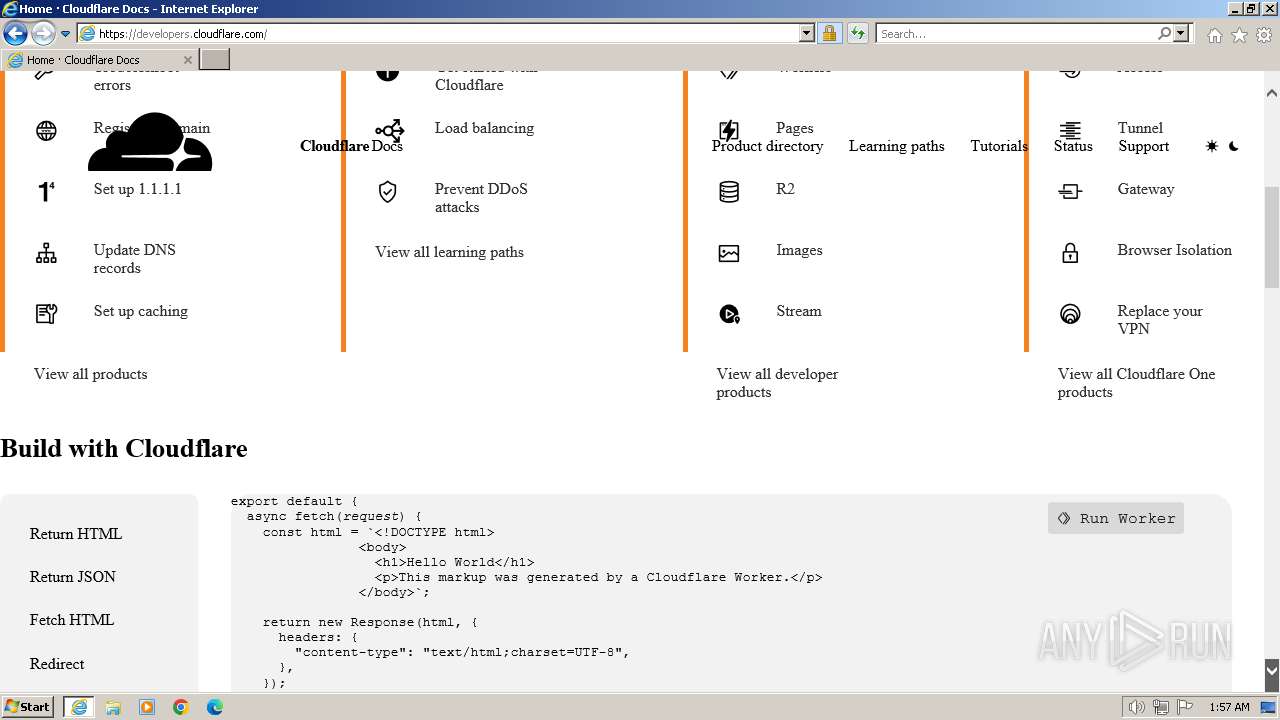Select the Return JSON example
The image size is (1280, 720).
coord(73,577)
